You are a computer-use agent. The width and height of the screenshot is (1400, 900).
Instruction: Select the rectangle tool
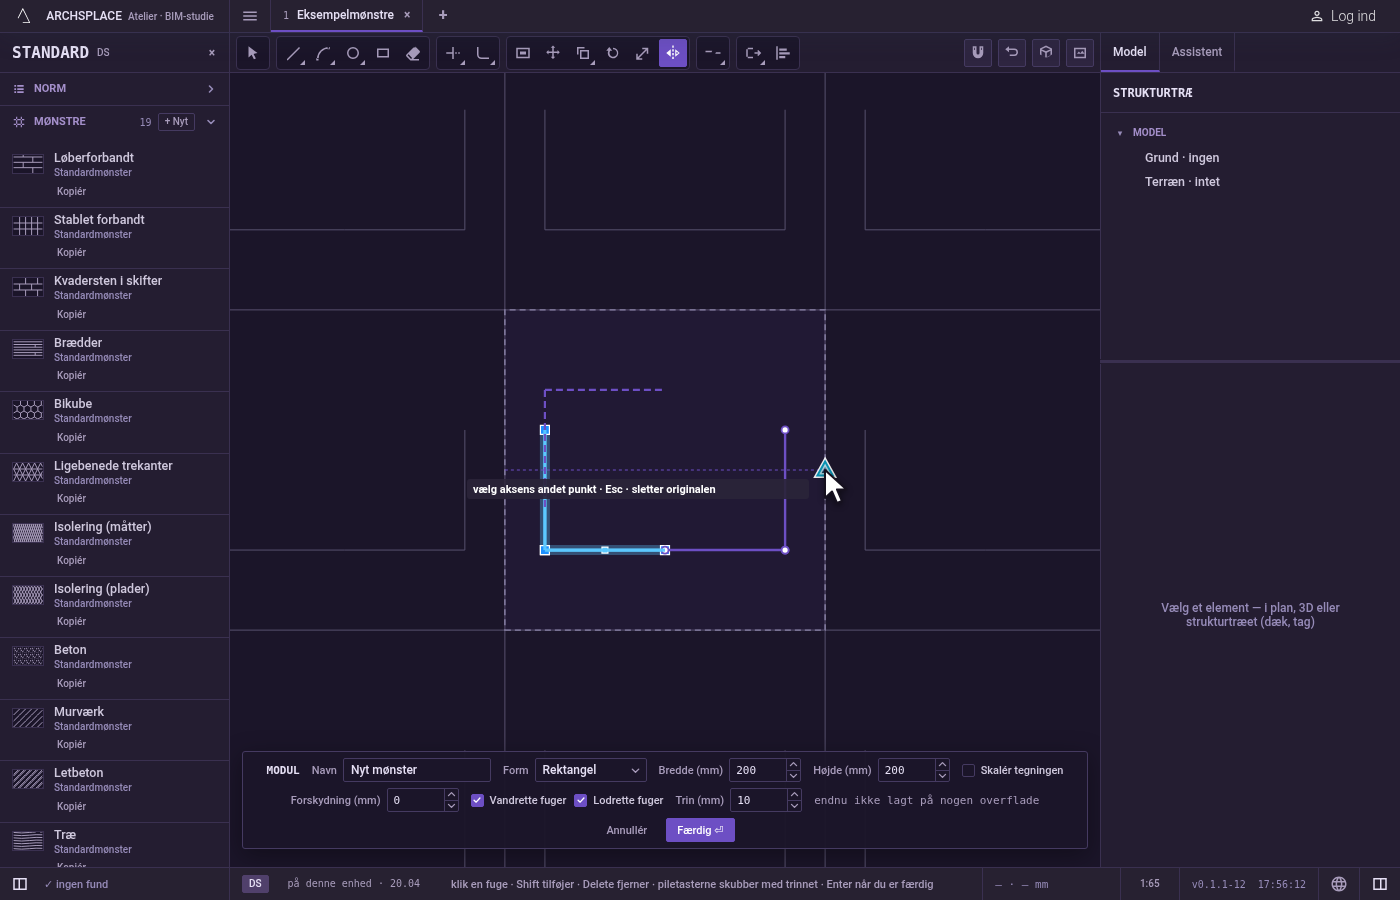383,53
